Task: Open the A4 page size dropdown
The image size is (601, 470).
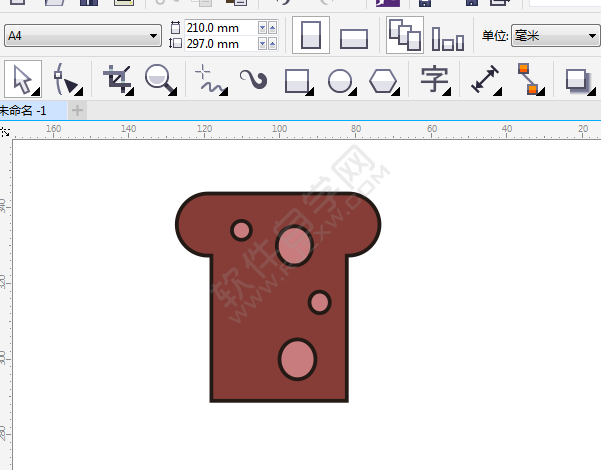Action: (x=83, y=36)
